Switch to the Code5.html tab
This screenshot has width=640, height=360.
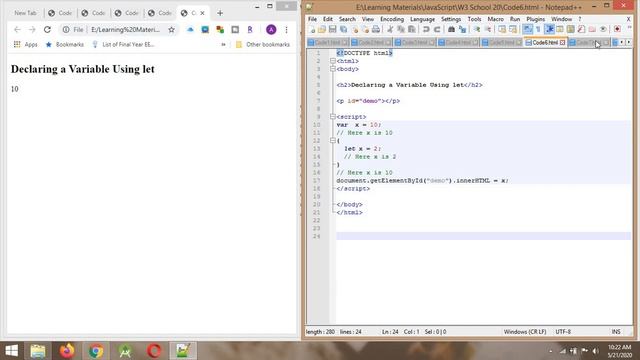(x=502, y=42)
